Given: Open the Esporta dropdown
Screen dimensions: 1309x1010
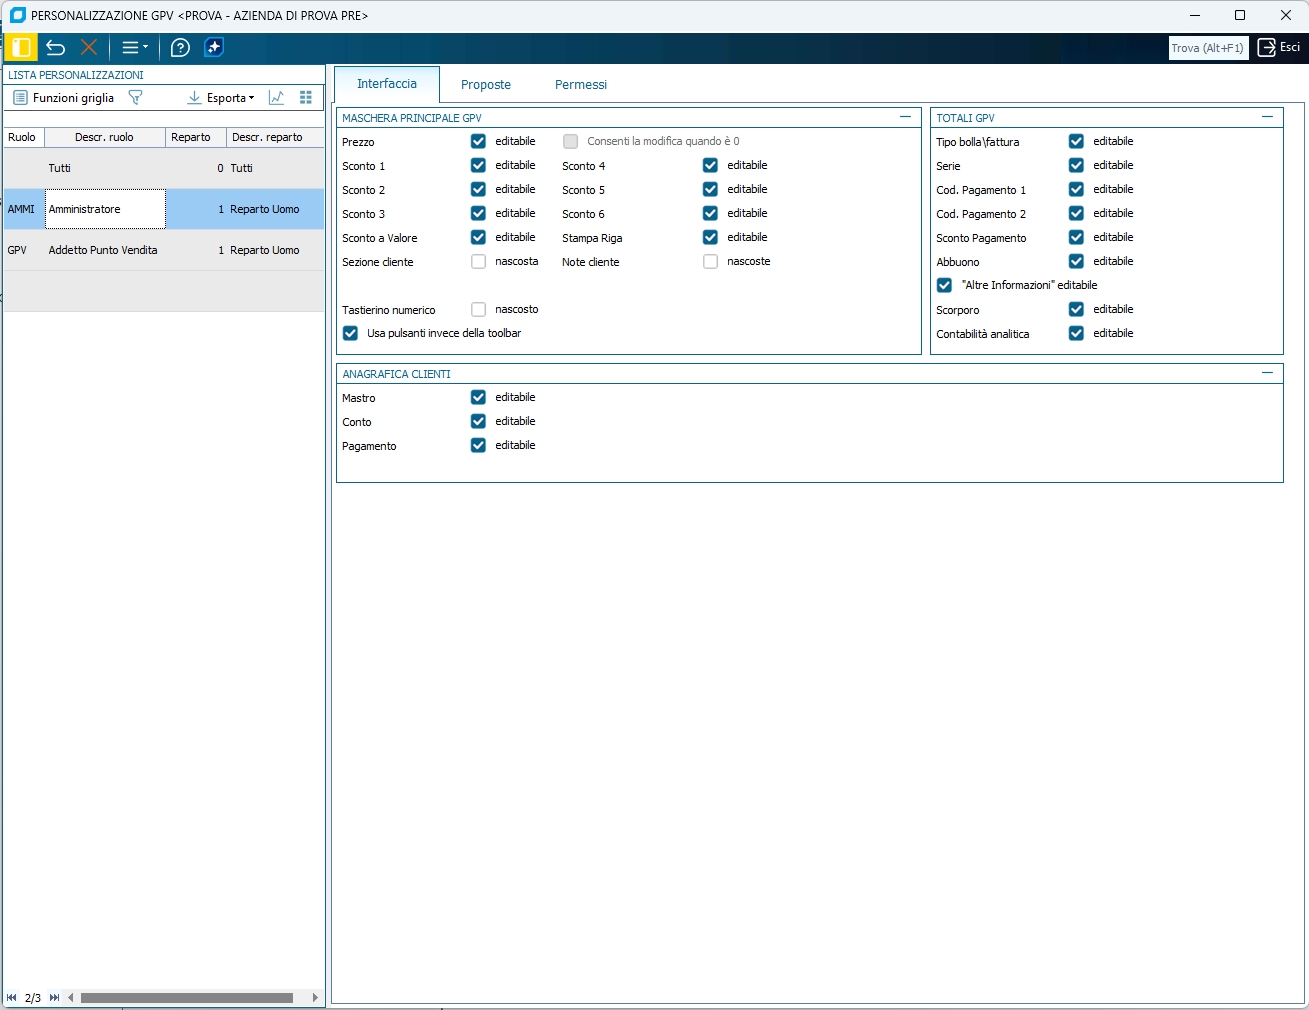Looking at the screenshot, I should coord(222,98).
